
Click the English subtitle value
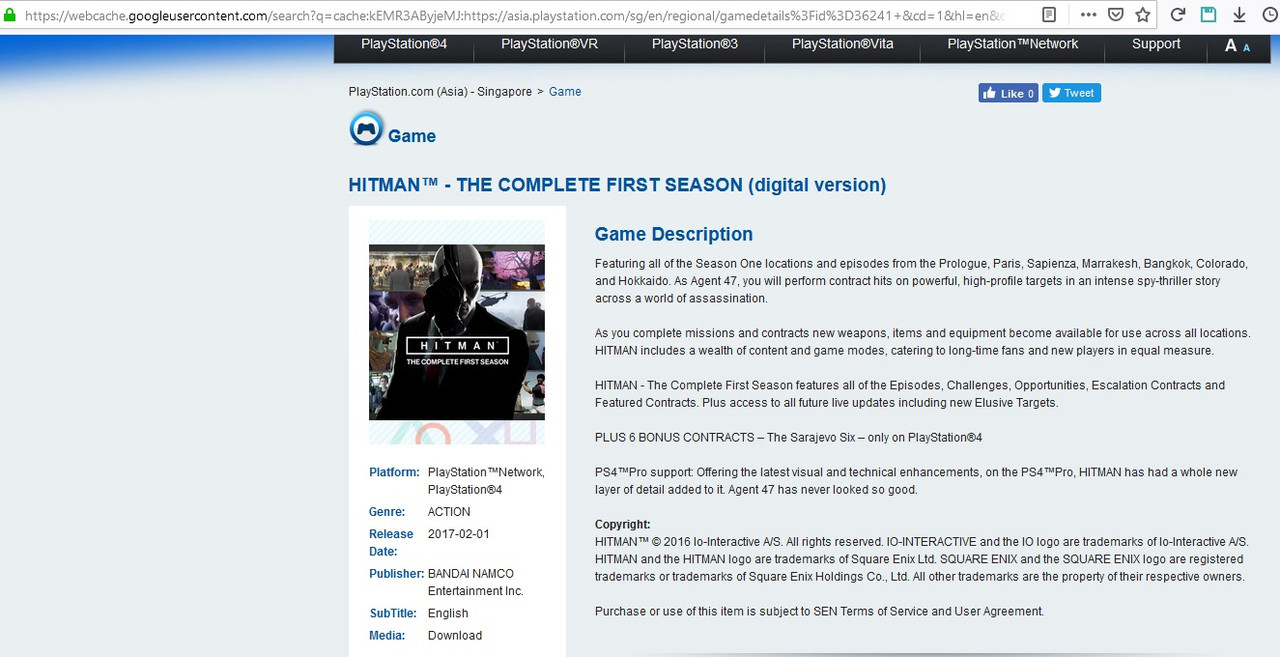pos(448,614)
